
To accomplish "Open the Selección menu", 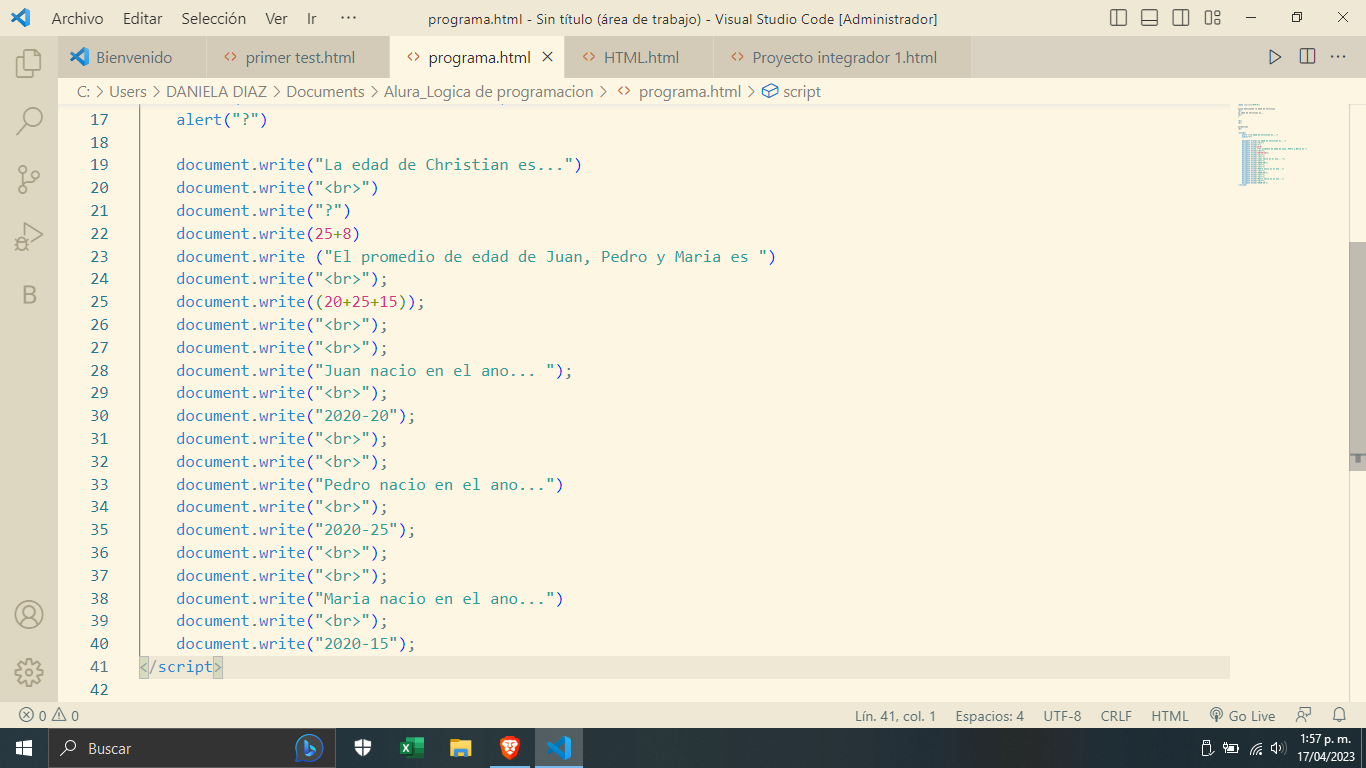I will coord(213,18).
